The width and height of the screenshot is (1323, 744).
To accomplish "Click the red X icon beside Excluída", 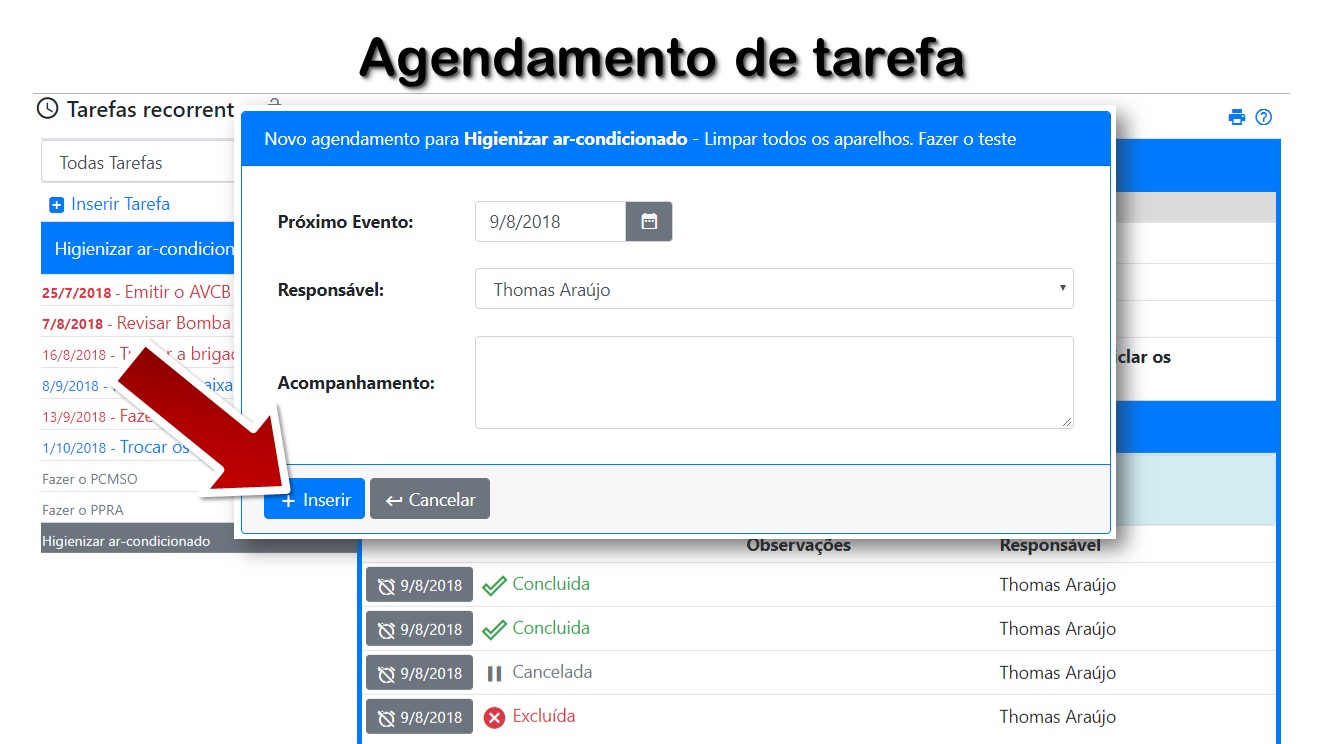I will click(494, 717).
